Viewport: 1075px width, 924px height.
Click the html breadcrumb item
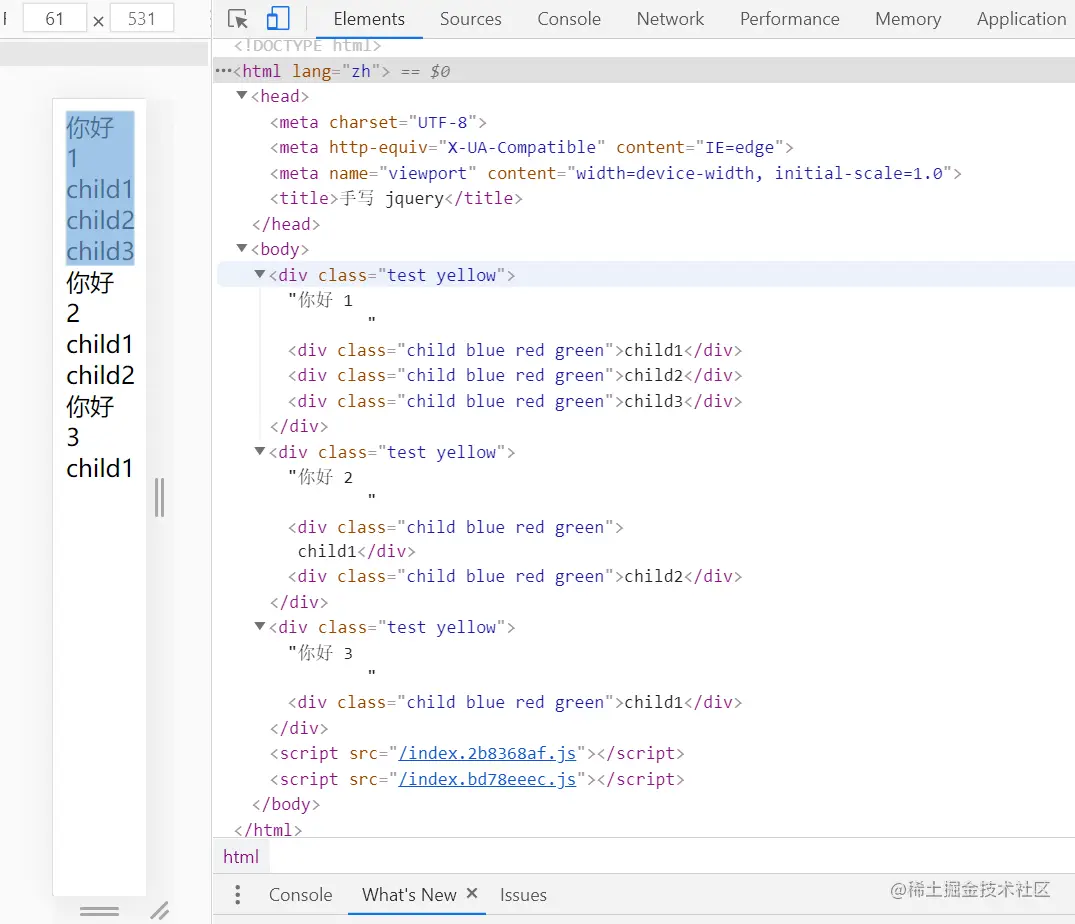[x=241, y=857]
